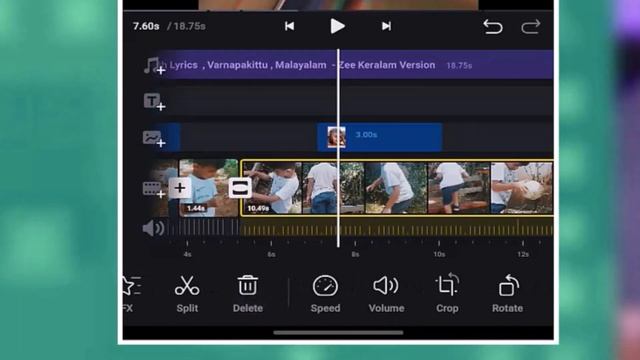Tap the 6s mark on ruler

271,254
